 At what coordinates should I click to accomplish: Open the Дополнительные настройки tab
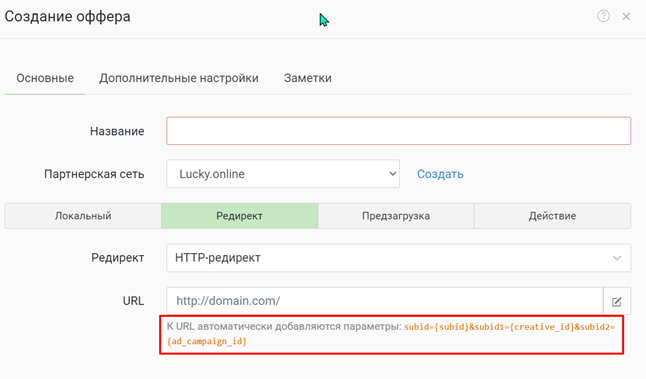tap(179, 78)
